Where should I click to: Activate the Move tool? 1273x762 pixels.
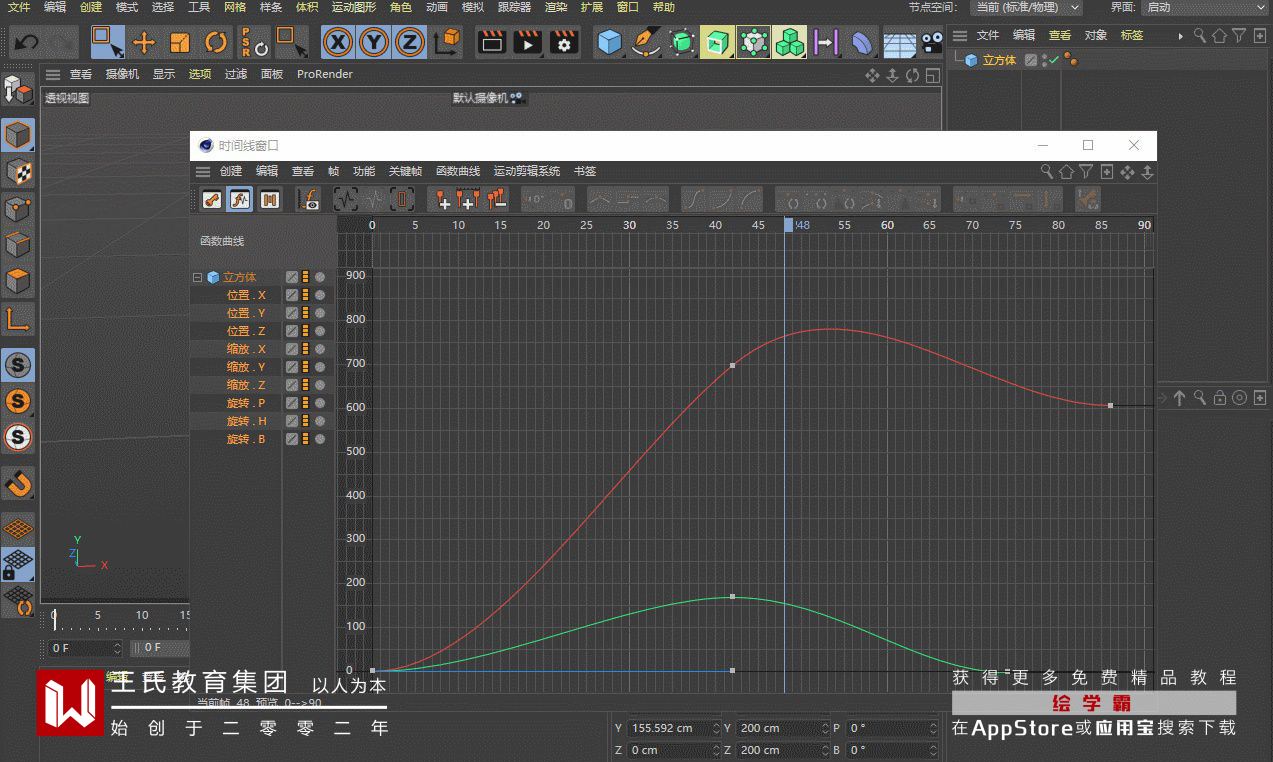click(144, 43)
